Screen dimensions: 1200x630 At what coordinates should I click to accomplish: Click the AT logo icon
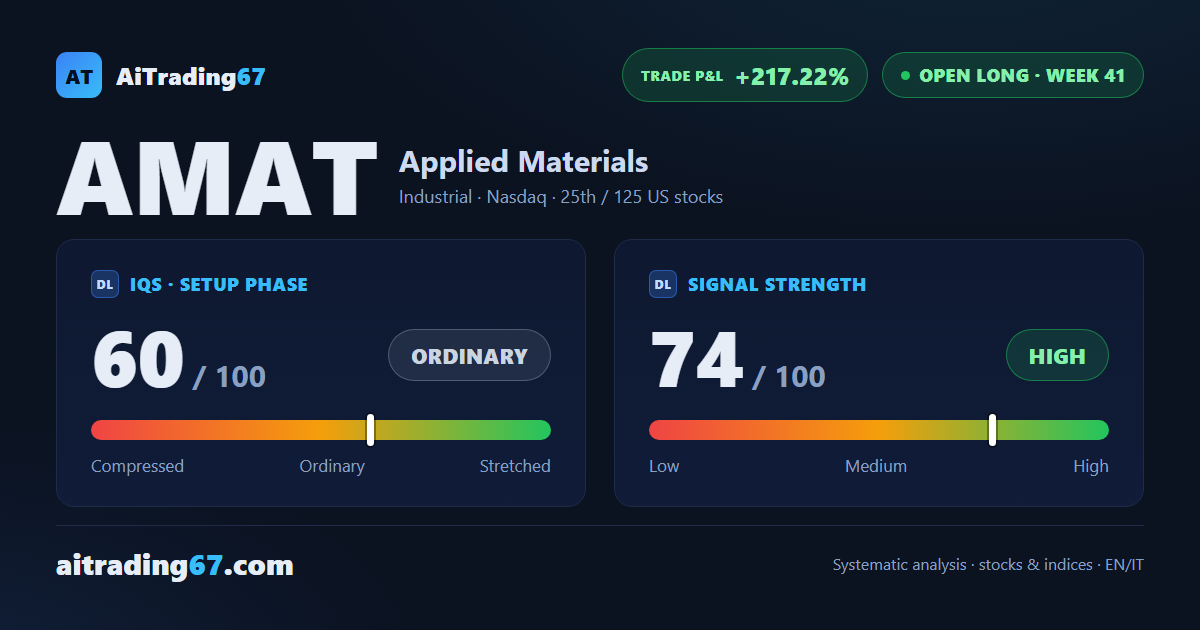[79, 75]
